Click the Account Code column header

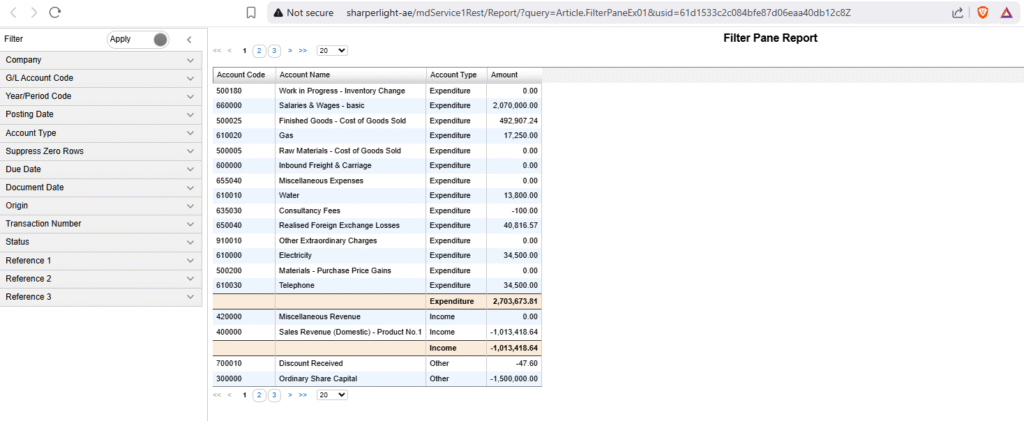coord(244,75)
